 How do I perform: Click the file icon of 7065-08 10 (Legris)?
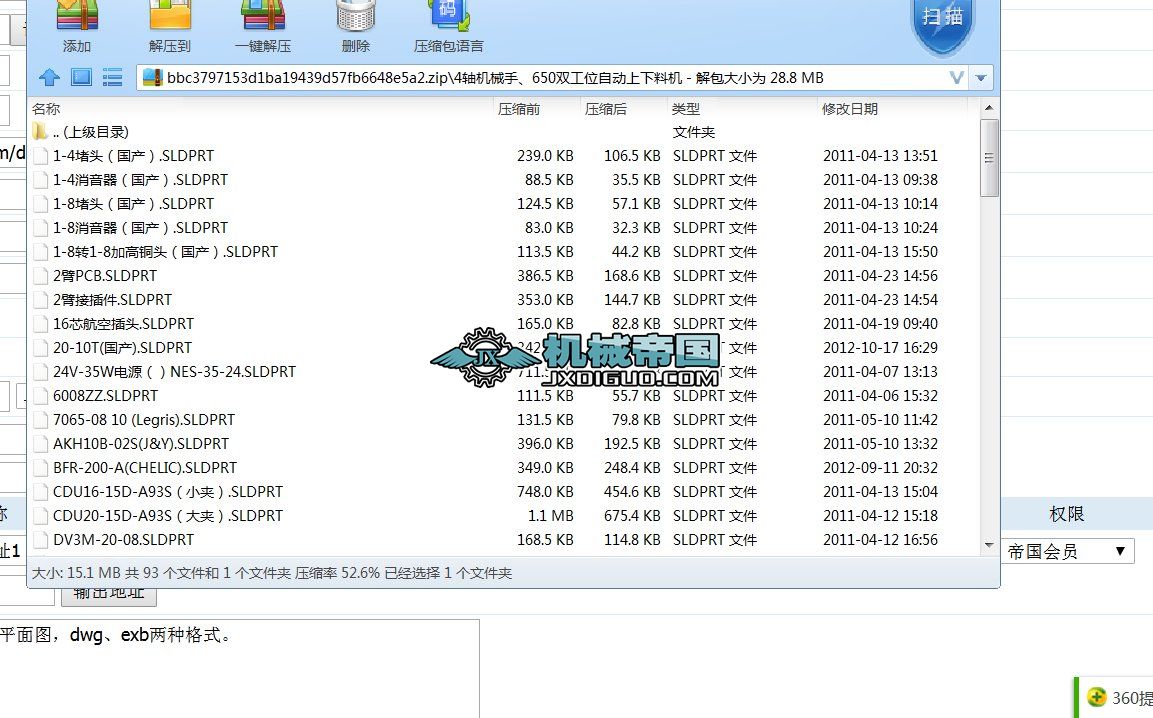[40, 420]
